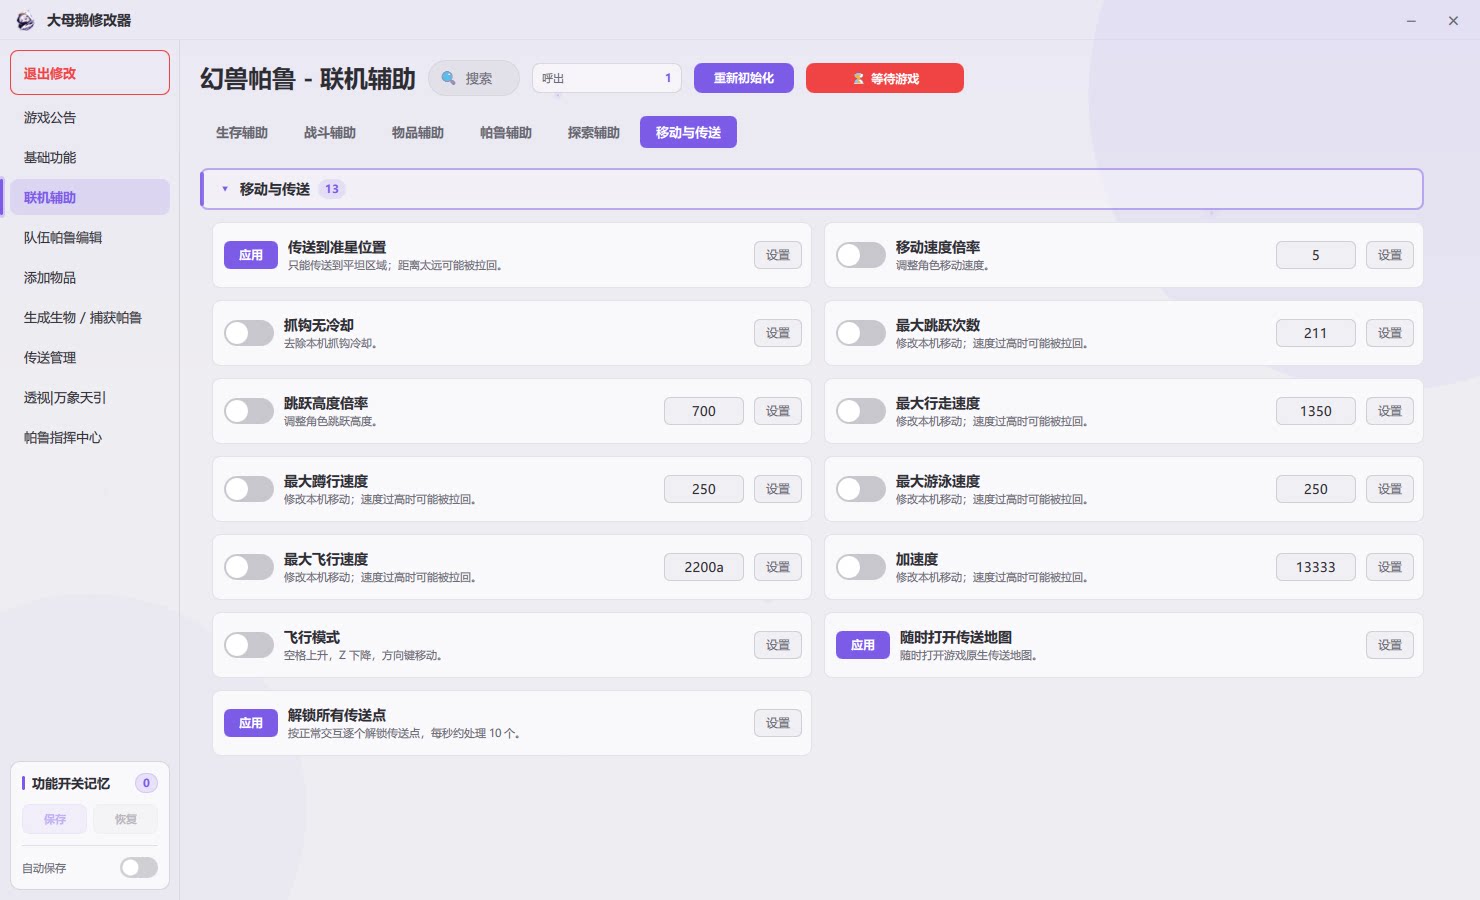
Task: Open 设置 for 加速度
Action: [x=1390, y=567]
